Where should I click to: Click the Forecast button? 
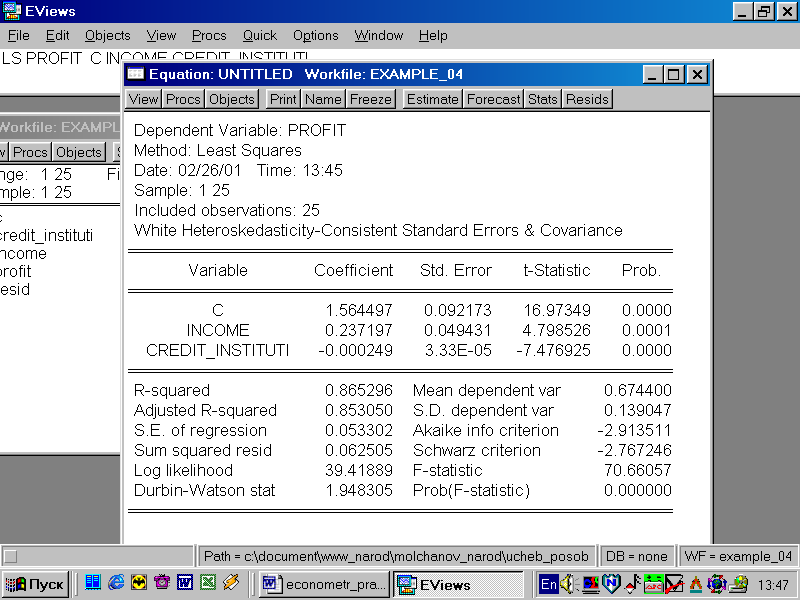(493, 99)
